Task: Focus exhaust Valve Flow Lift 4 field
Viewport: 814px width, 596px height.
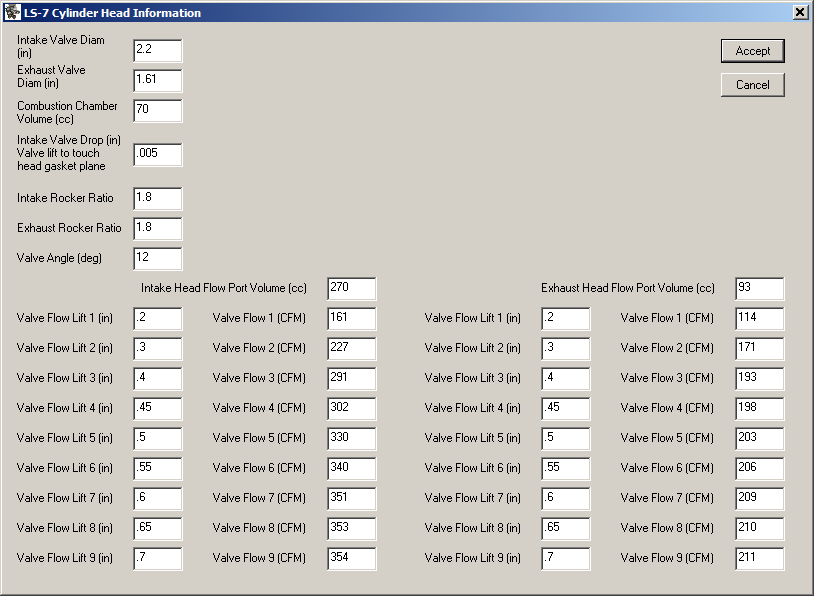Action: tap(566, 409)
